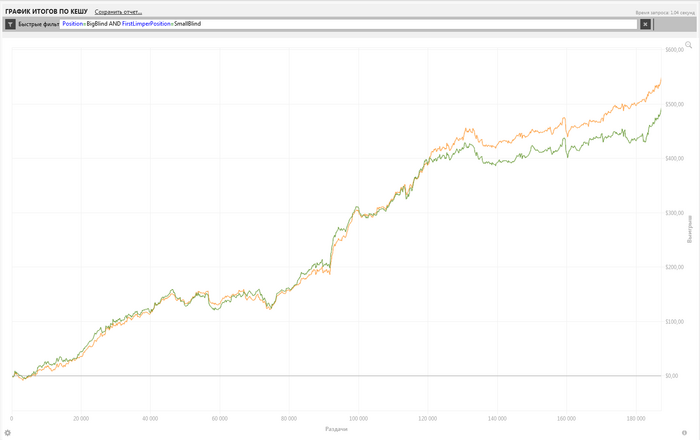Image resolution: width=700 pixels, height=440 pixels.
Task: Click the $500,00 axis label
Action: click(x=674, y=104)
